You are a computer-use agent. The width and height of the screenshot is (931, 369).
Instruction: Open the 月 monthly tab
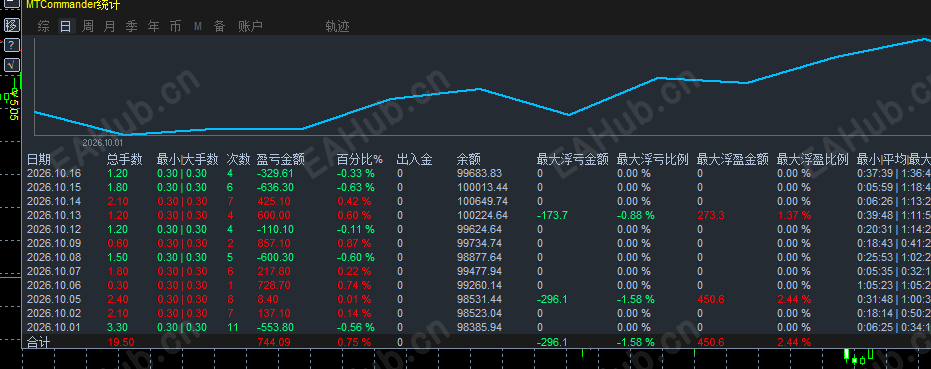[109, 26]
